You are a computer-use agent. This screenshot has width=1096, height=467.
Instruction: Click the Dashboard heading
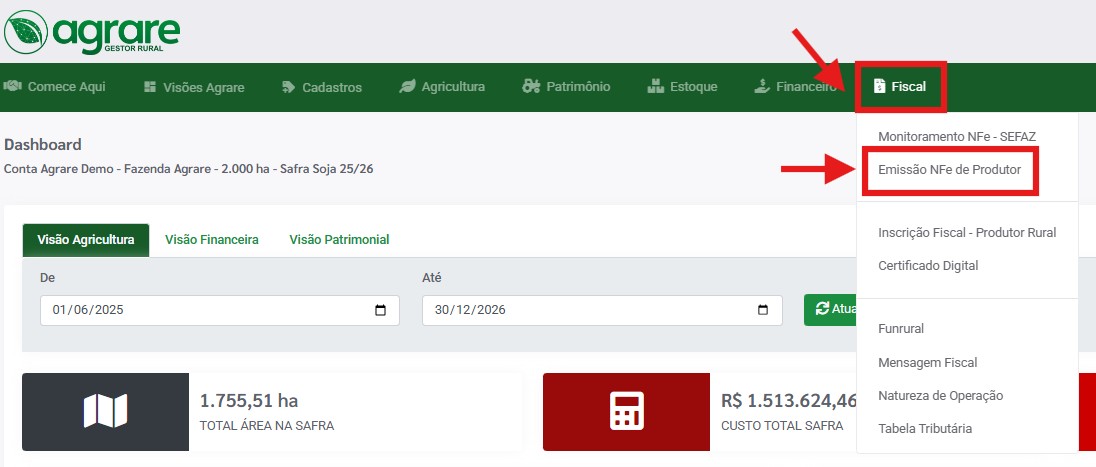pos(43,145)
